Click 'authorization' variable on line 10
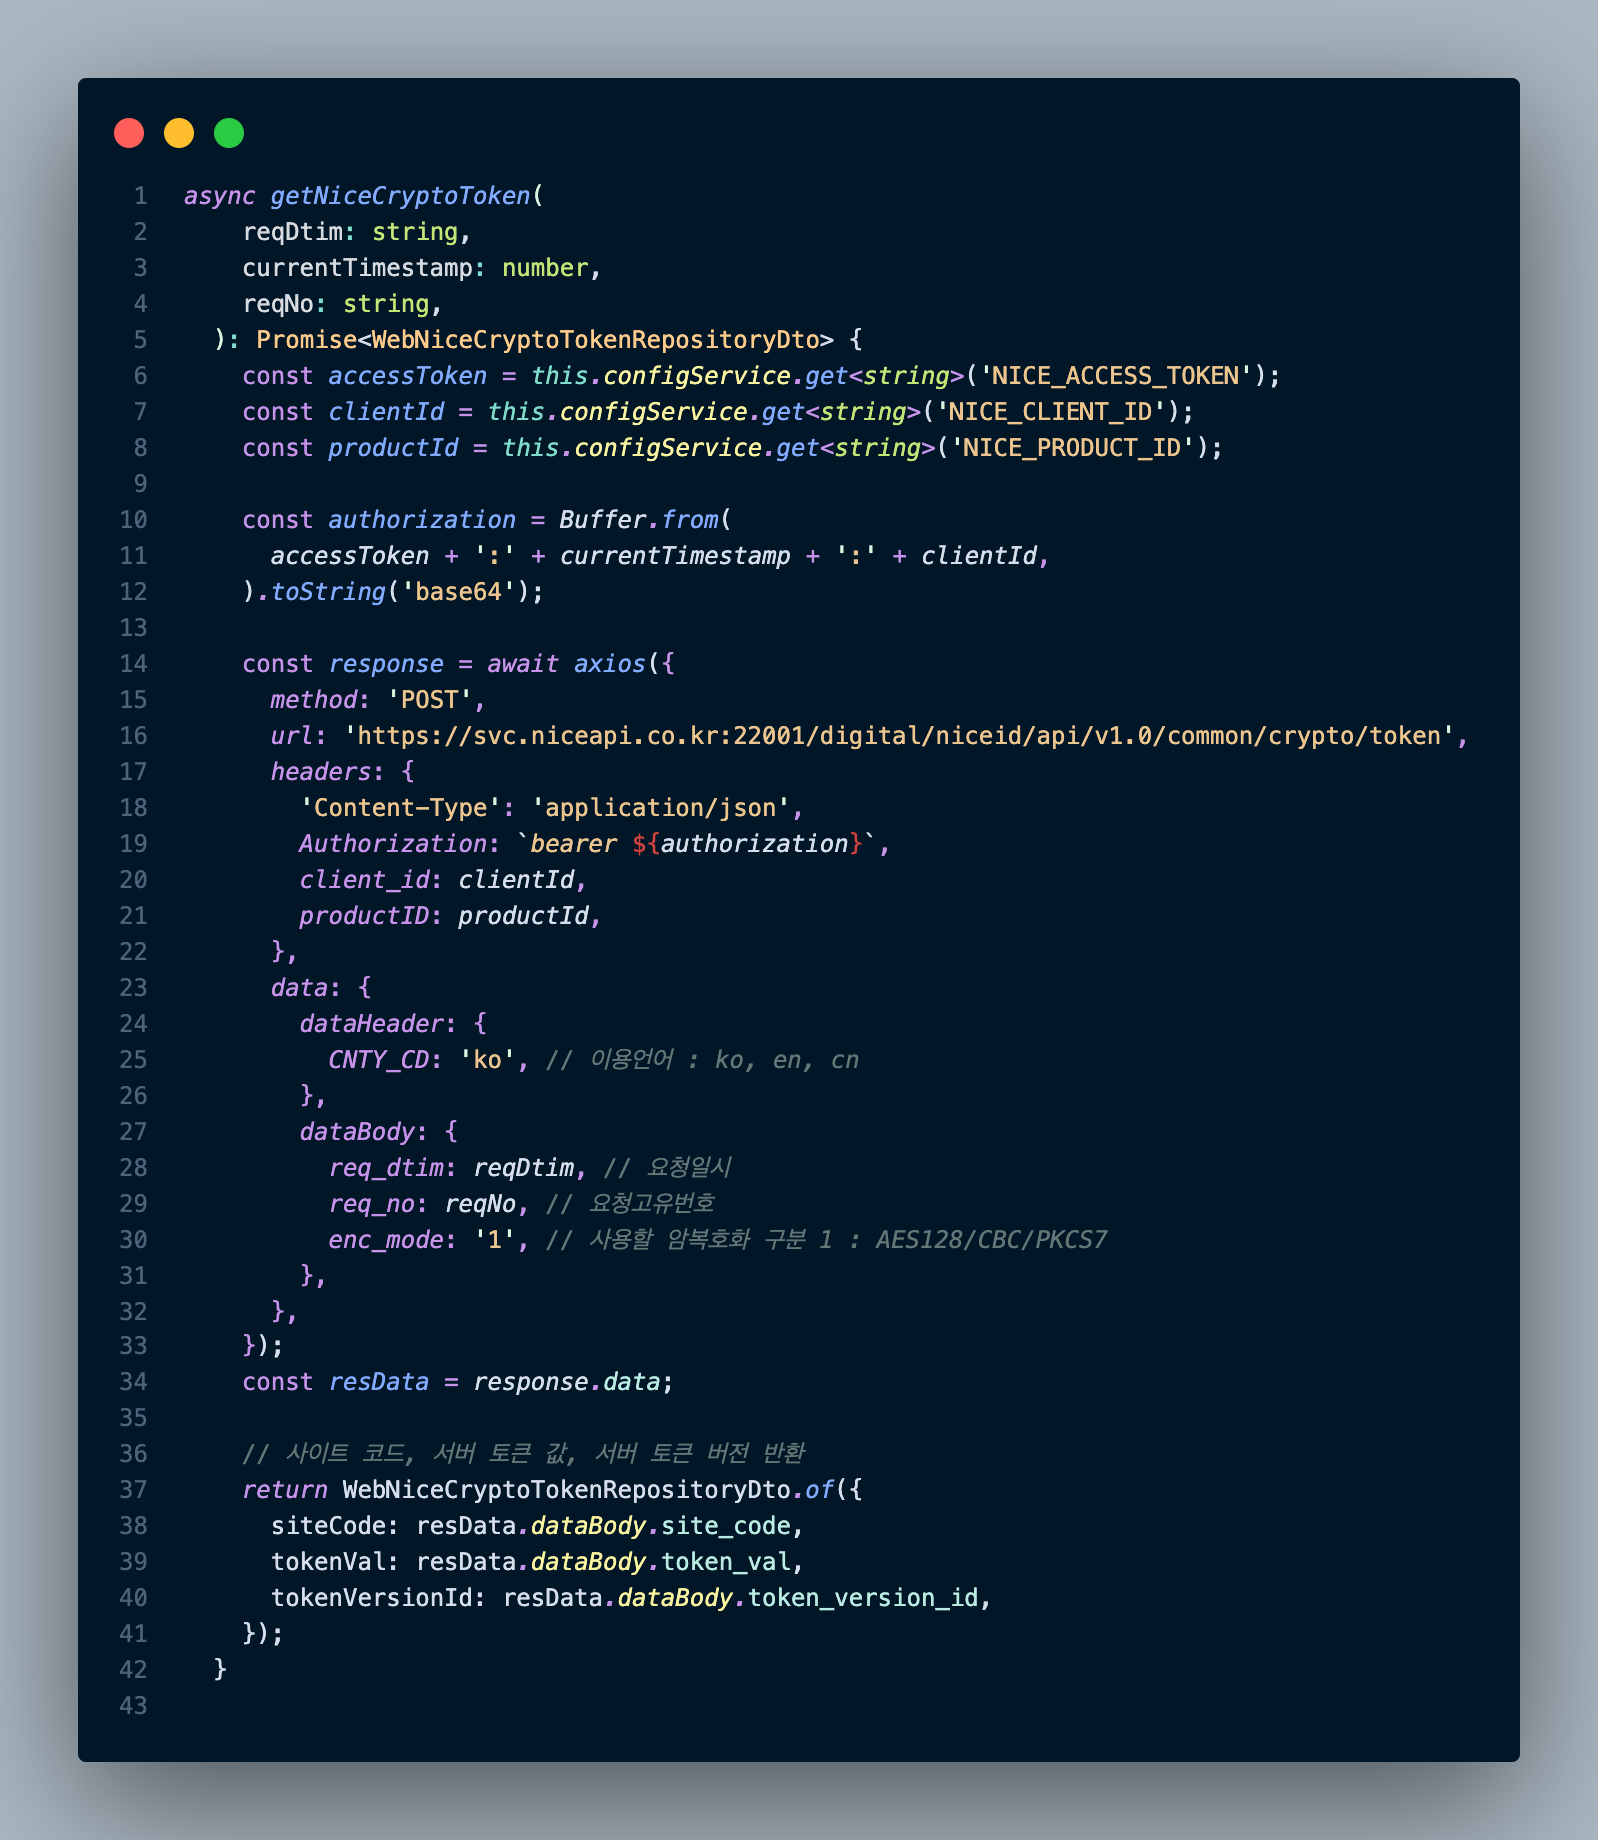This screenshot has height=1840, width=1598. tap(422, 520)
